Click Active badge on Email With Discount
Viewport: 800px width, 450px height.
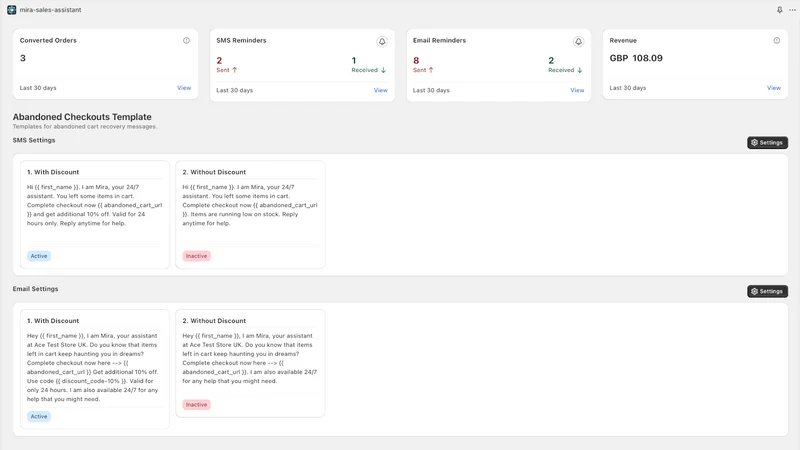[39, 416]
